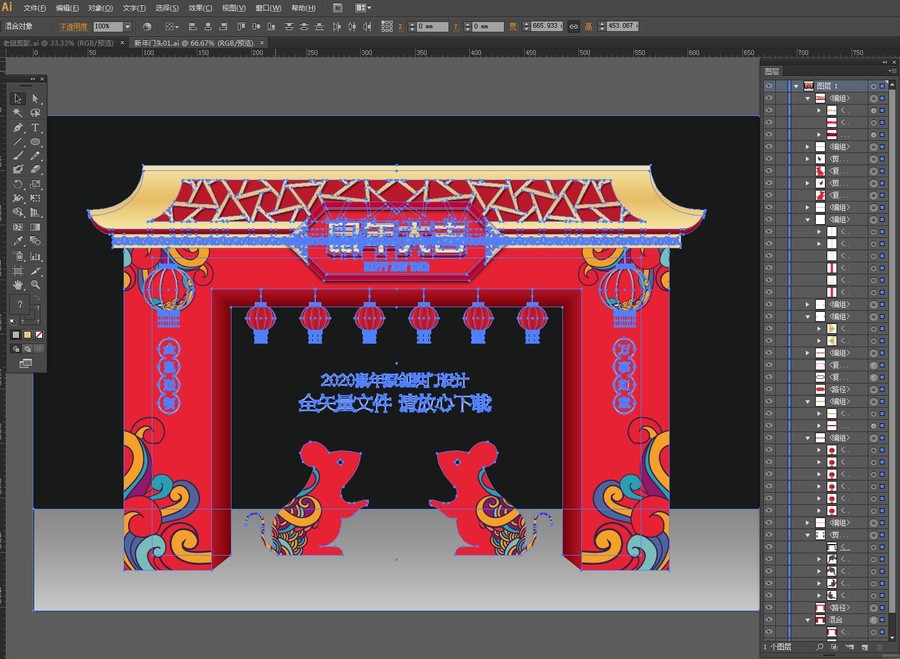Select the Gradient tool

pyautogui.click(x=35, y=227)
